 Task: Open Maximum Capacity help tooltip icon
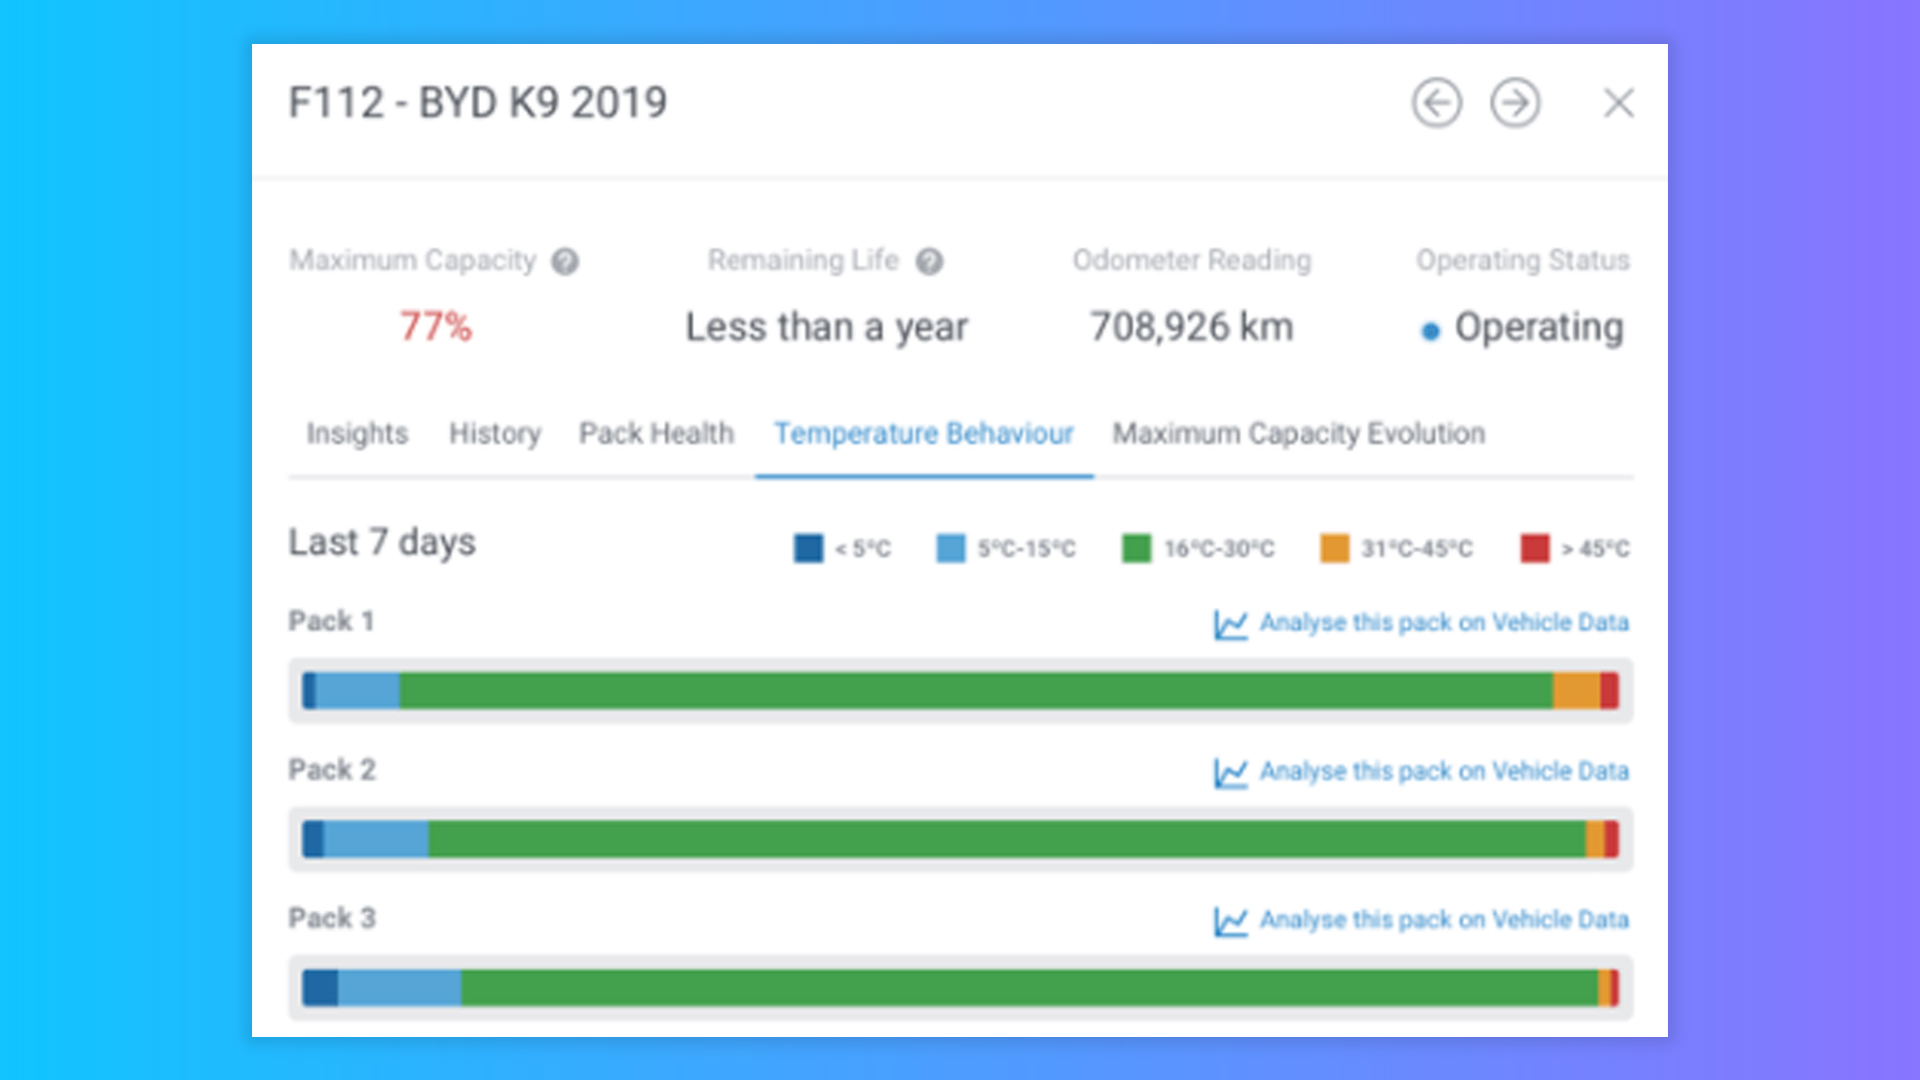565,261
